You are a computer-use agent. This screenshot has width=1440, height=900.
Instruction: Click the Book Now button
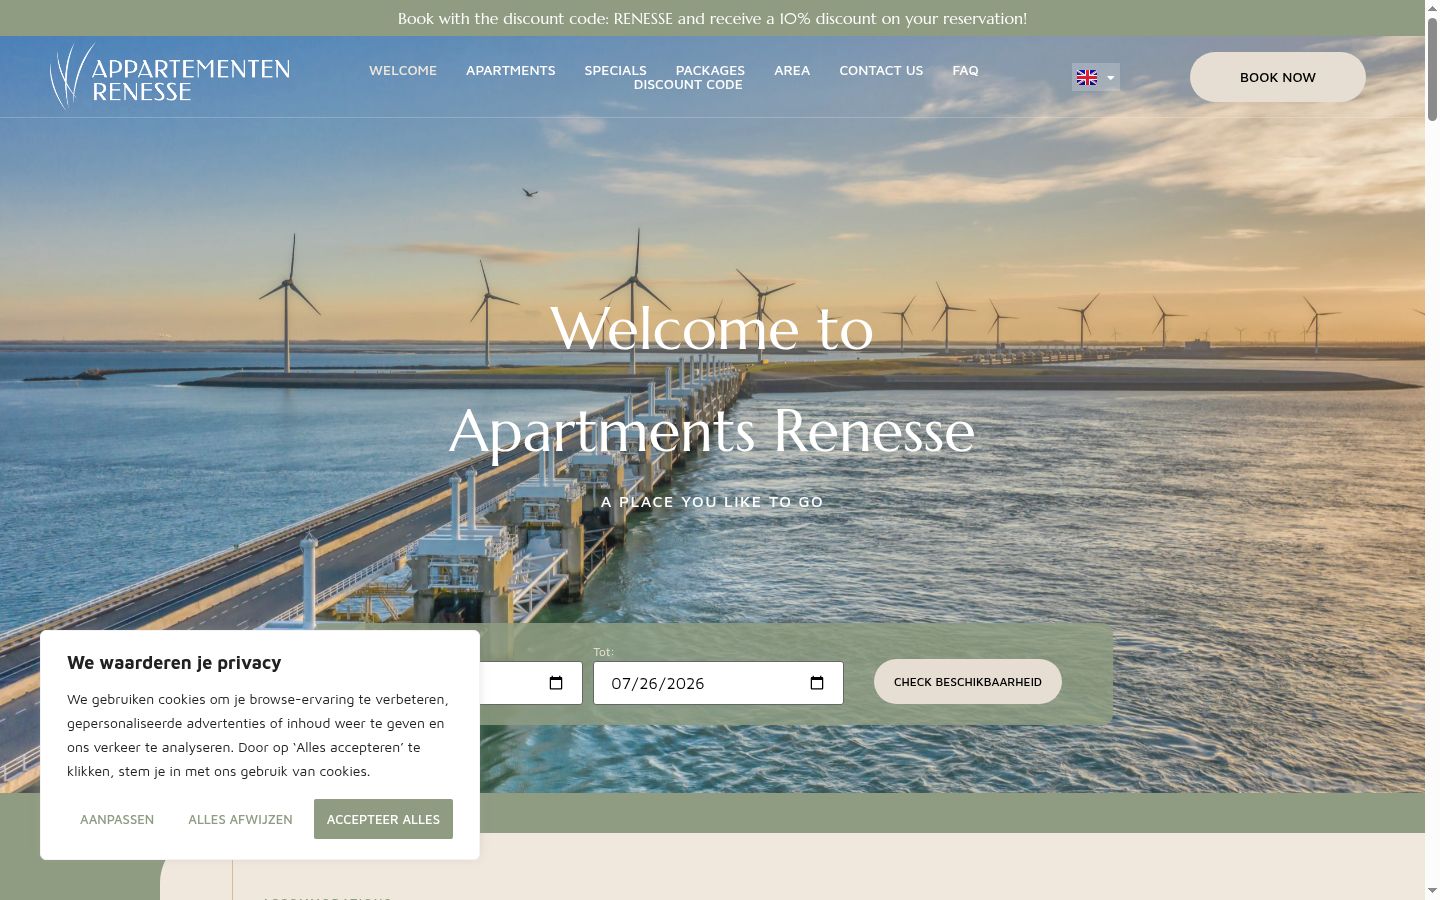tap(1277, 77)
